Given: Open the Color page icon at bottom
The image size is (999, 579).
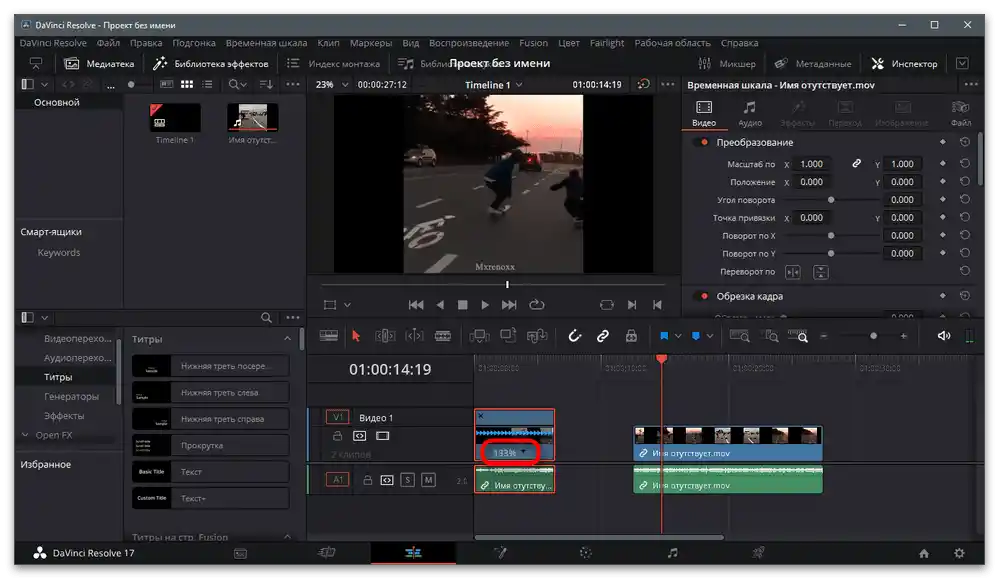Looking at the screenshot, I should click(x=586, y=553).
